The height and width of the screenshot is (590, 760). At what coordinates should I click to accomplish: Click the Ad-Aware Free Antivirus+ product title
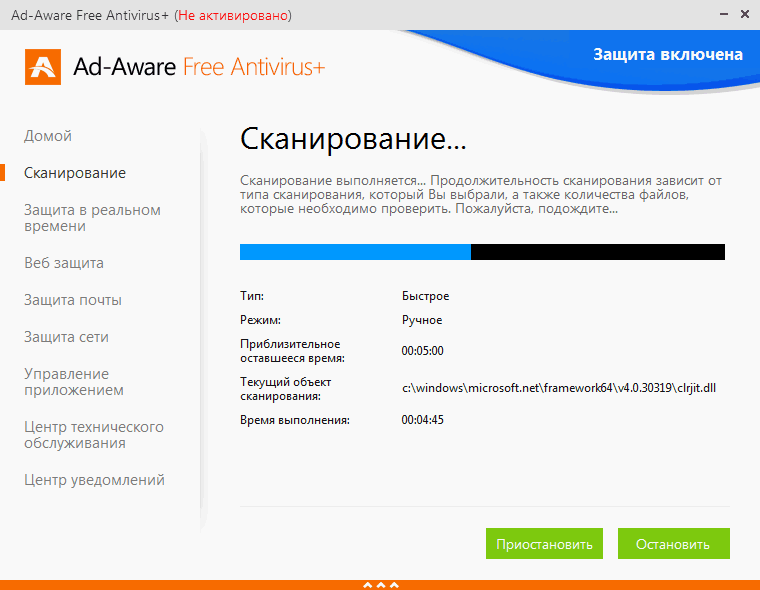(199, 67)
